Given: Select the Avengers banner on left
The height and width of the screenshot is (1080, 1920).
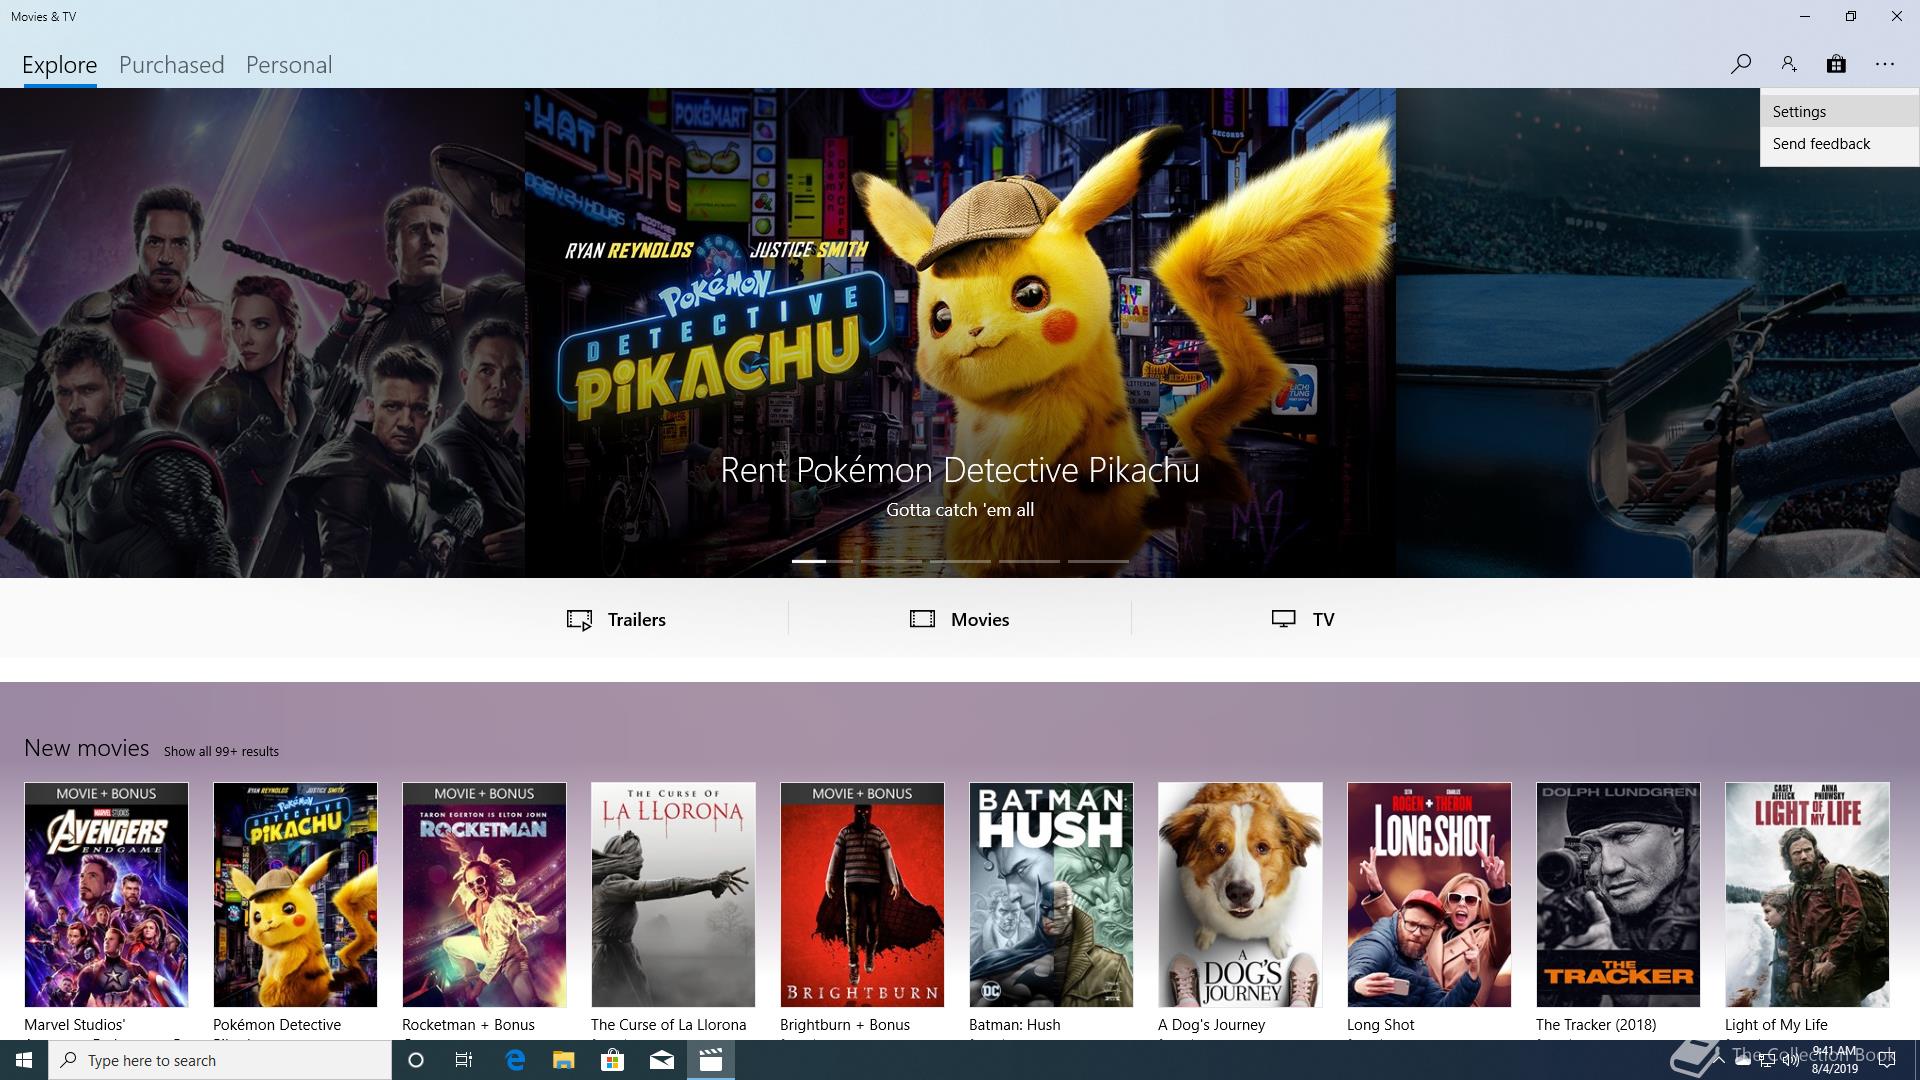Looking at the screenshot, I should tap(262, 333).
